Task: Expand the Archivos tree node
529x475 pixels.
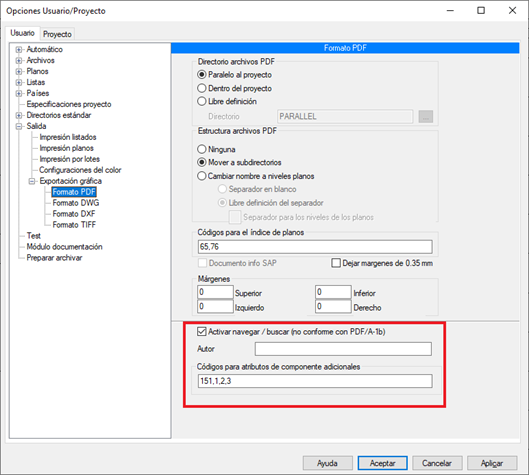Action: [x=19, y=61]
